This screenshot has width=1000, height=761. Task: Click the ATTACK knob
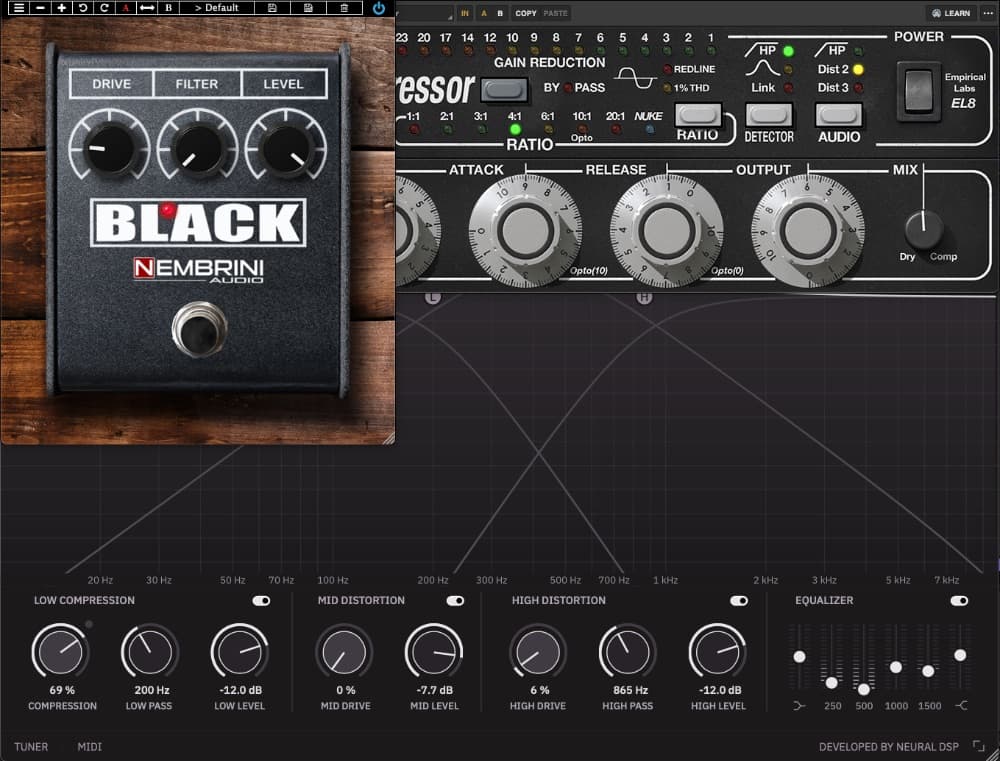[525, 231]
